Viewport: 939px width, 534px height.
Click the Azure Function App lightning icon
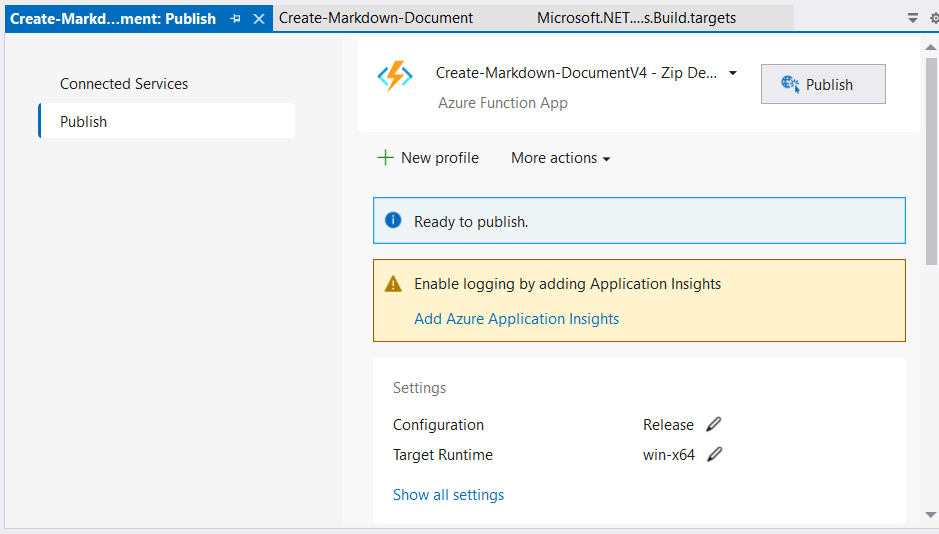395,76
